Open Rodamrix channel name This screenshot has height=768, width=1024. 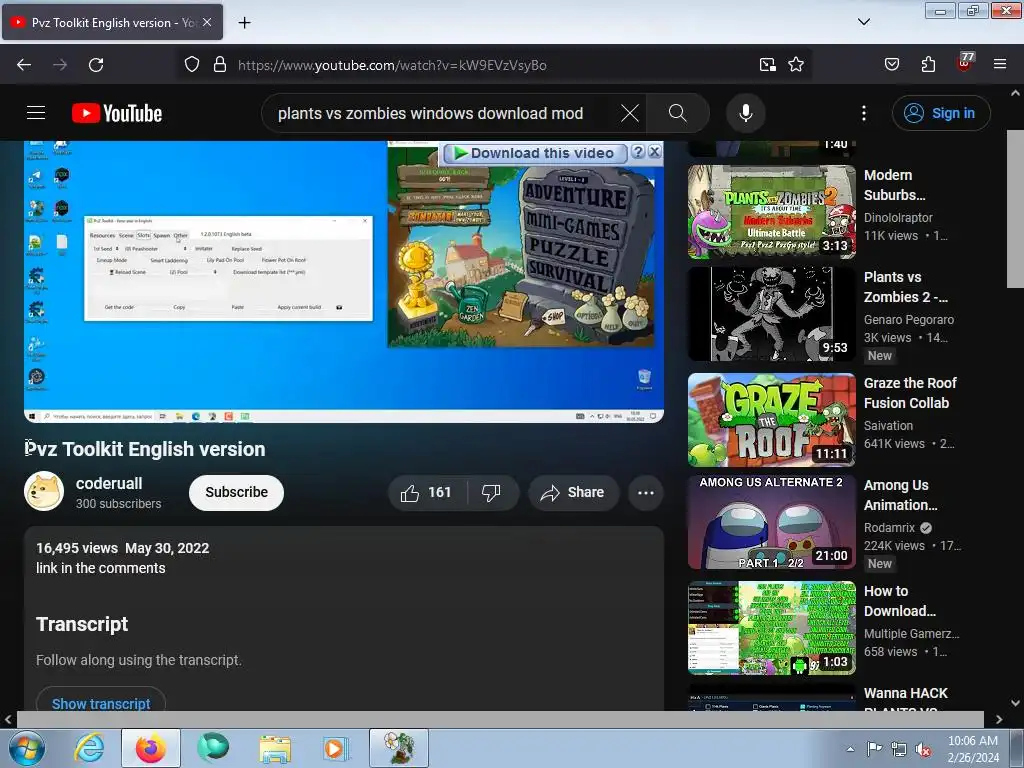click(889, 528)
